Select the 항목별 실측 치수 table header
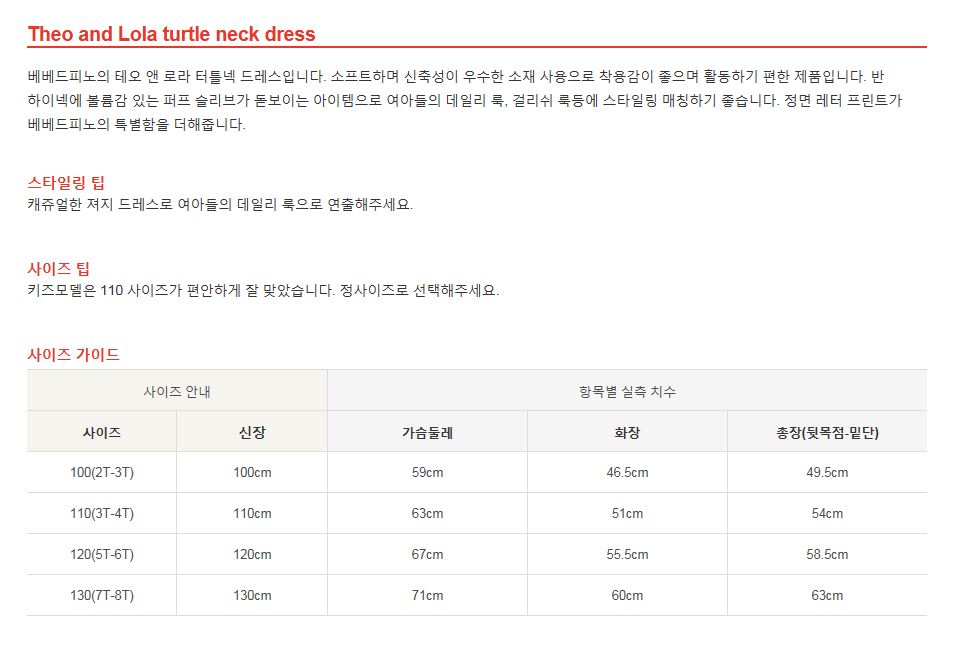The image size is (961, 651). pos(627,391)
